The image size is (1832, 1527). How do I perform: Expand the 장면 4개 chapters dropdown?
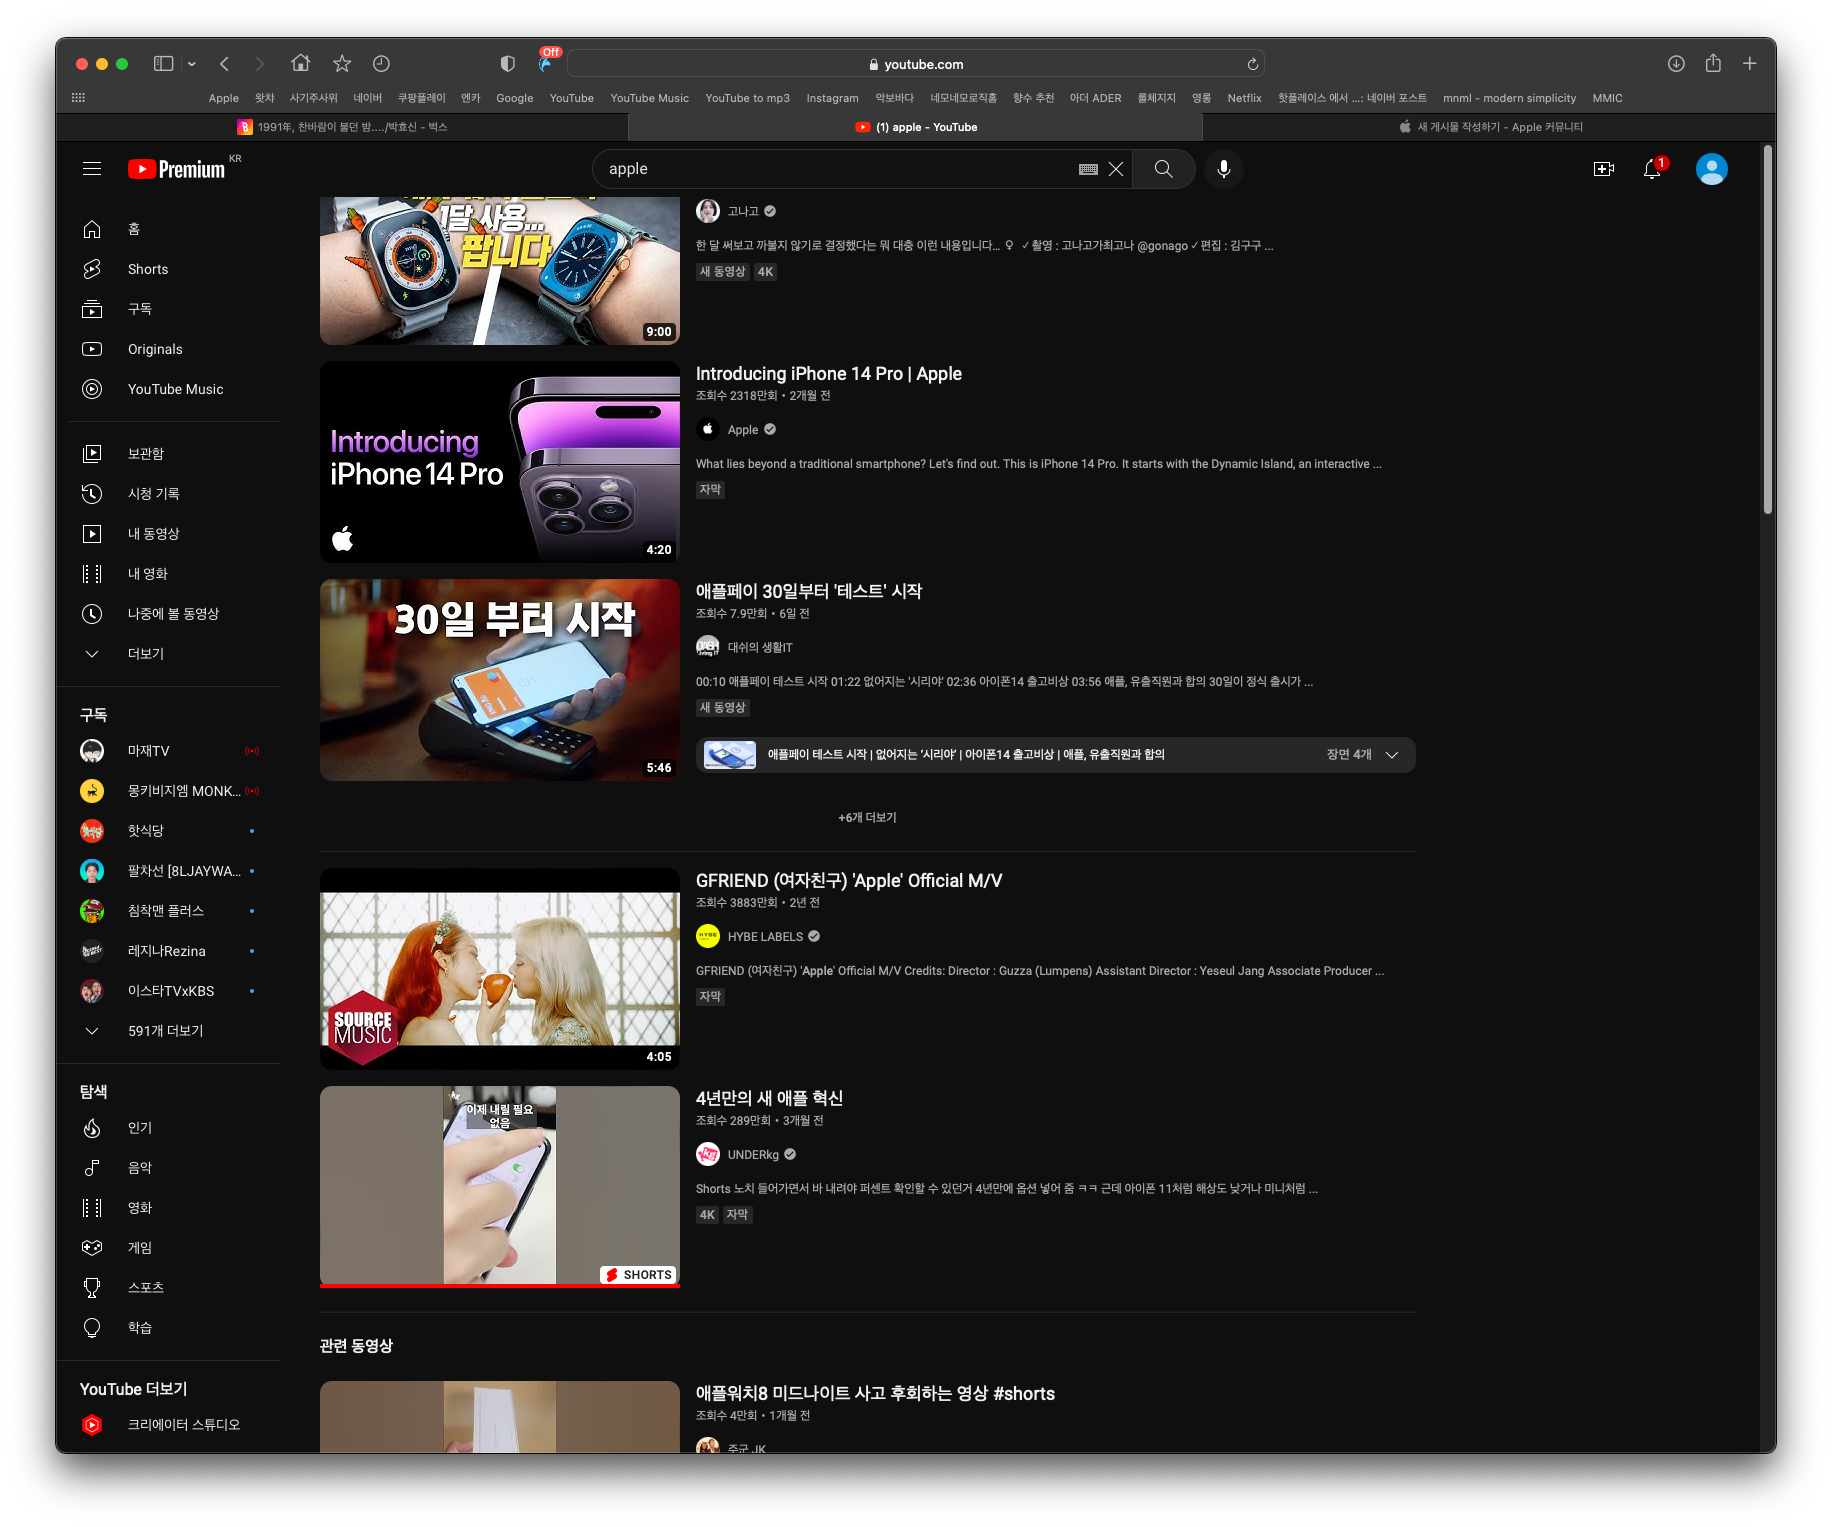pyautogui.click(x=1391, y=755)
